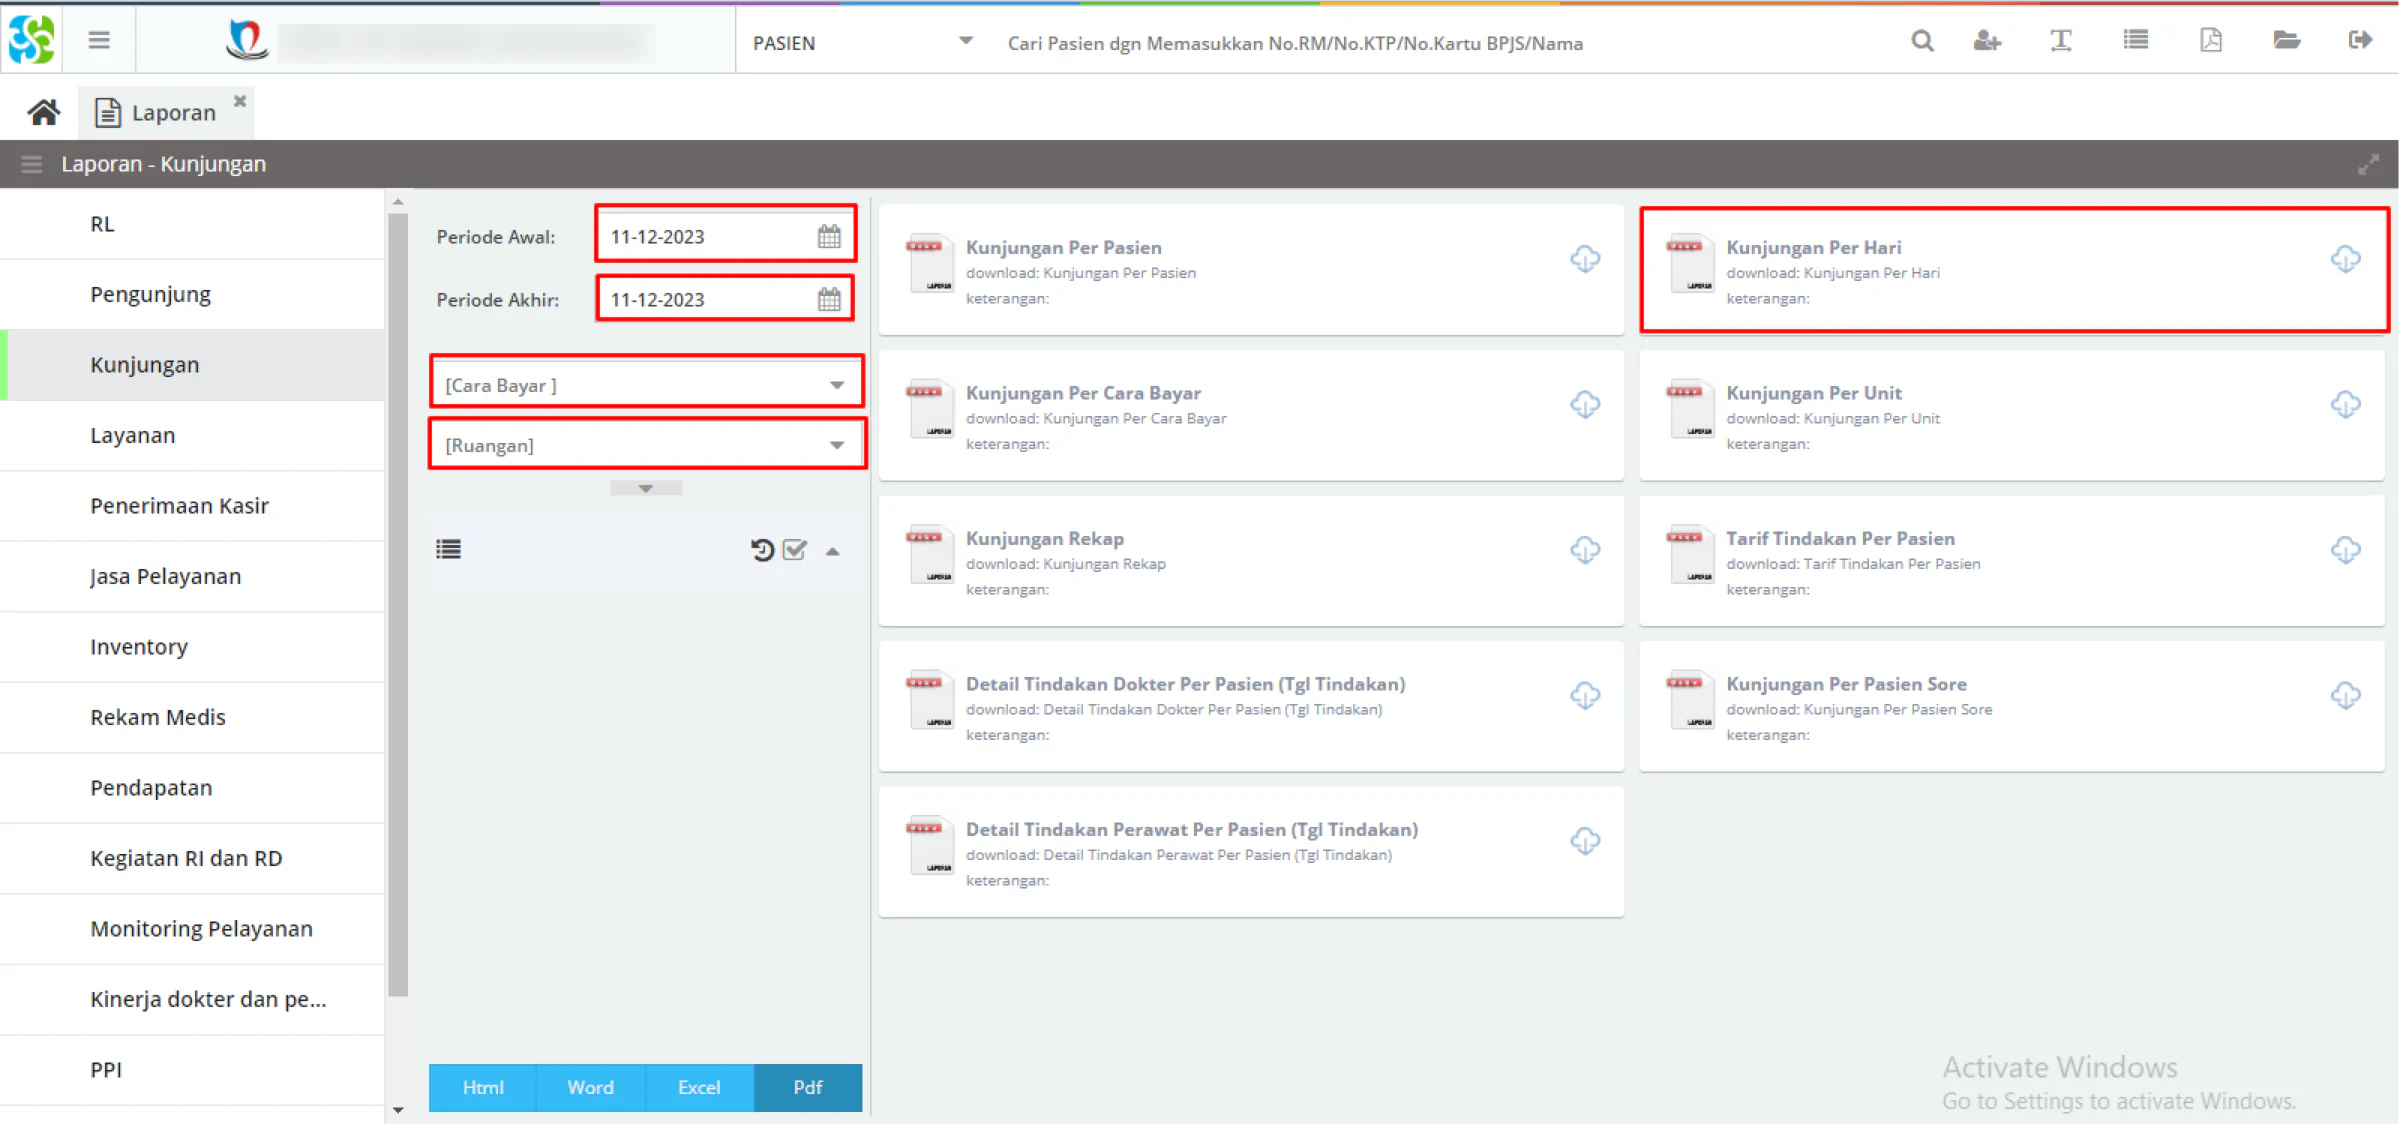Click the Periode Awal date field
This screenshot has height=1127, width=2399.
pyautogui.click(x=708, y=237)
